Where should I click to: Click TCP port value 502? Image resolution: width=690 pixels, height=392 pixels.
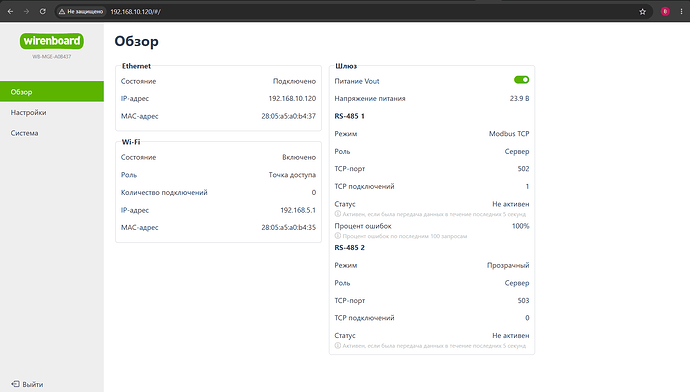[524, 169]
